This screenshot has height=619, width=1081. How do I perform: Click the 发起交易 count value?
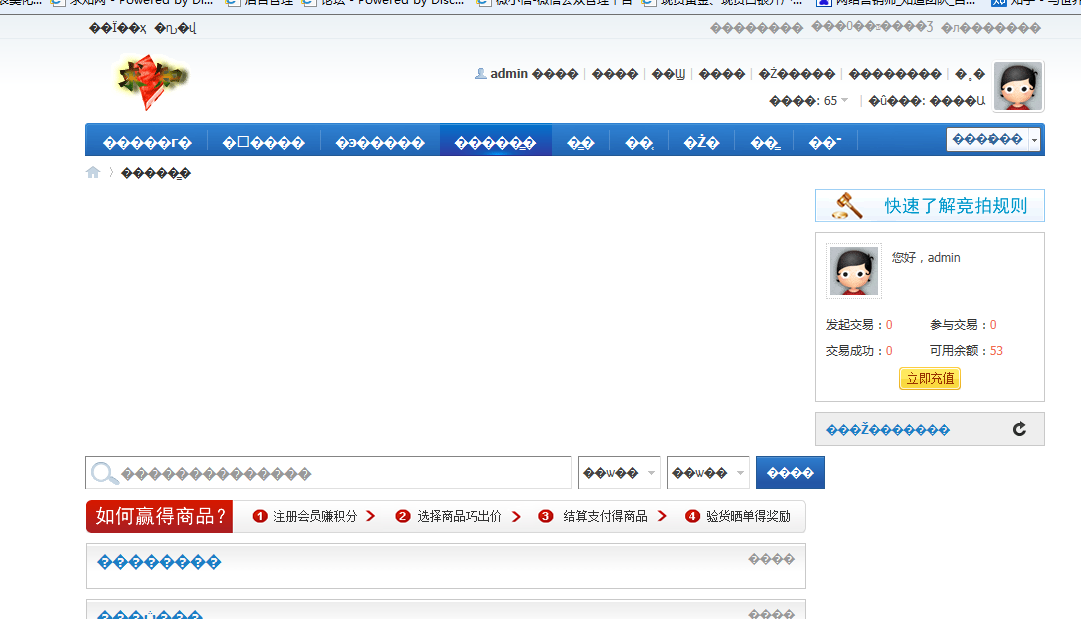[889, 325]
